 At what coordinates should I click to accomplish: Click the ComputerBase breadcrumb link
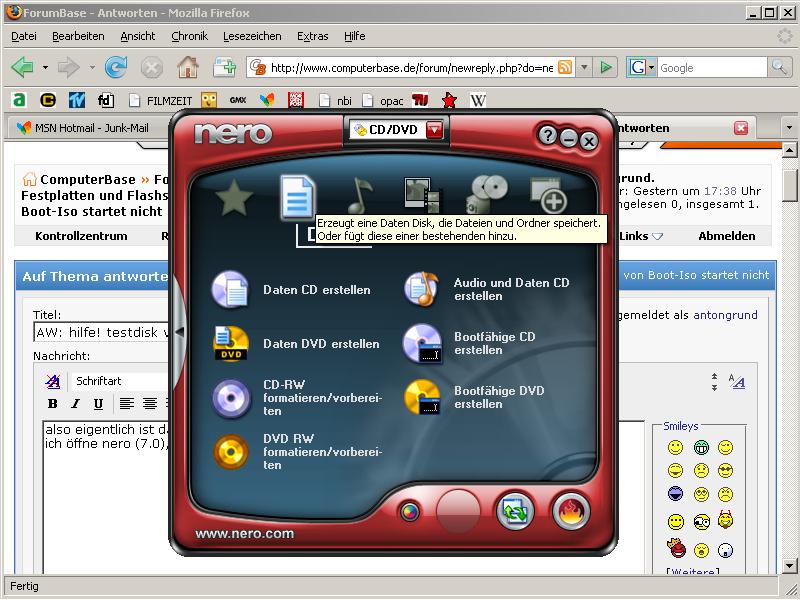click(88, 180)
